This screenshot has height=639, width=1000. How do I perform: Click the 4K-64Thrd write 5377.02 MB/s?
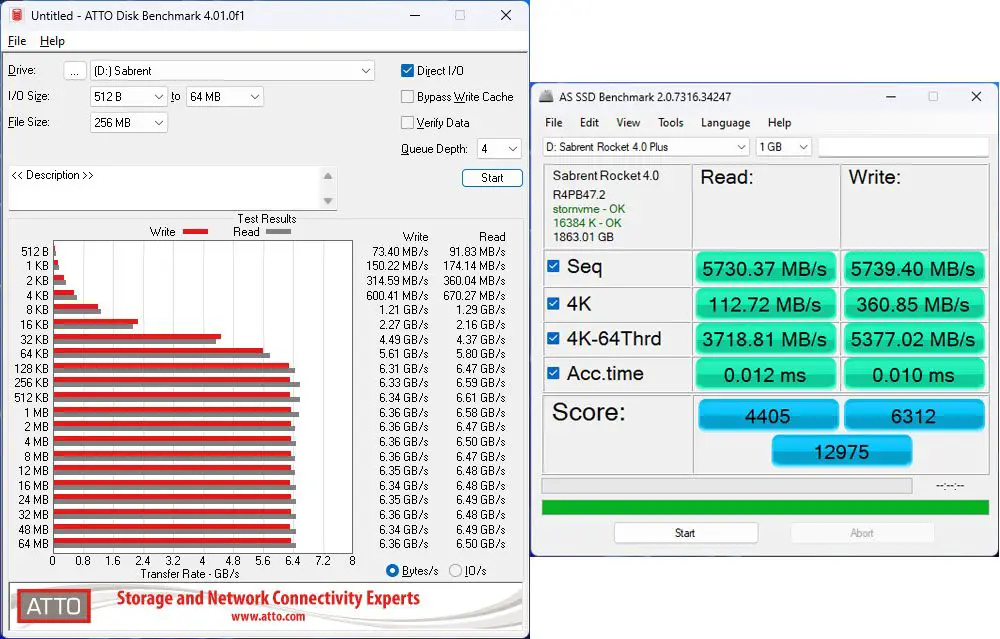(x=913, y=339)
